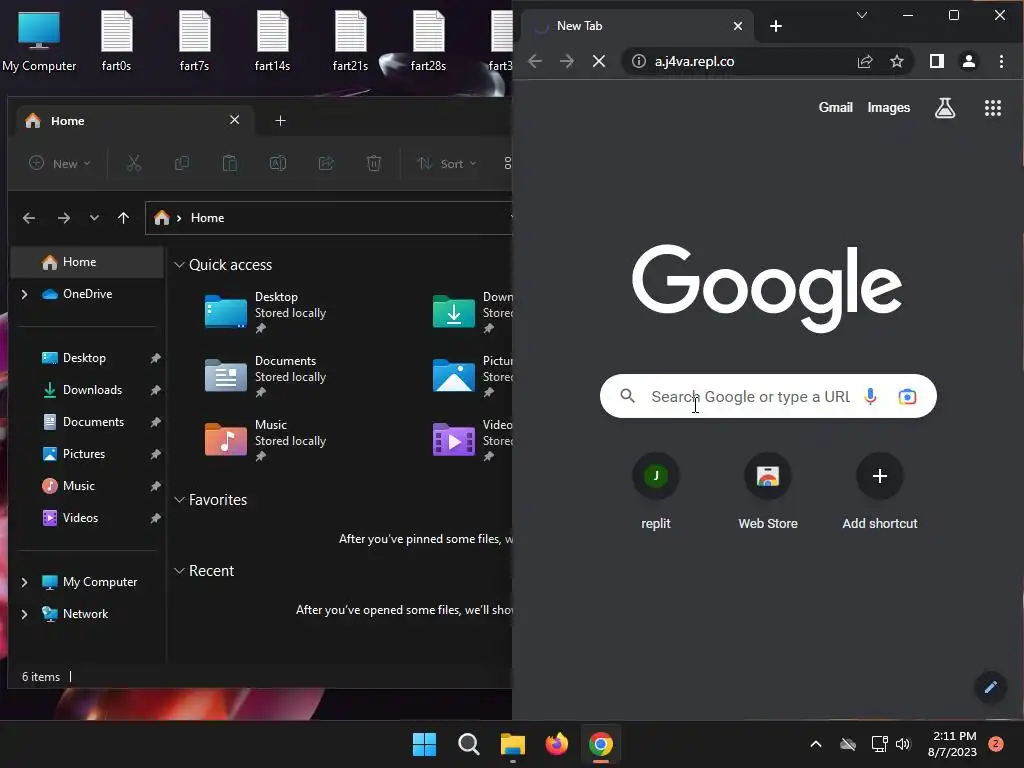The width and height of the screenshot is (1024, 768).
Task: Start voice search with the microphone icon
Action: pyautogui.click(x=870, y=396)
